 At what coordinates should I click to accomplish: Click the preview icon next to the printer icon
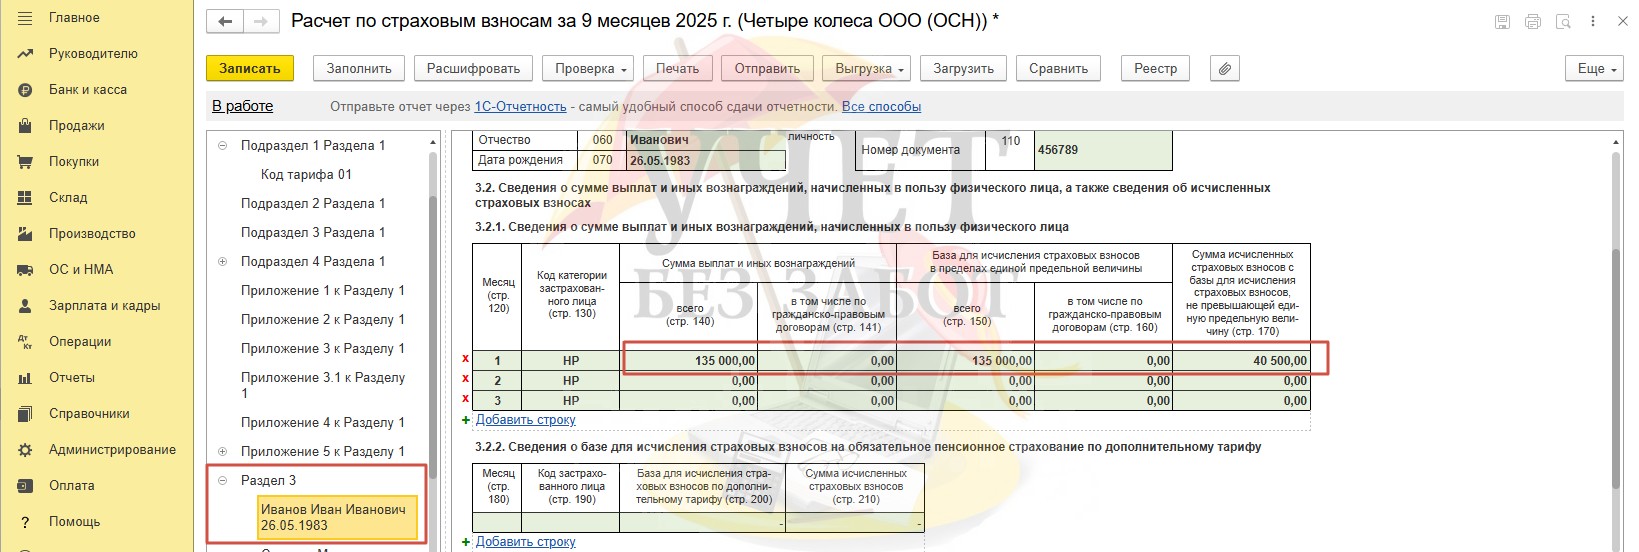click(1563, 21)
